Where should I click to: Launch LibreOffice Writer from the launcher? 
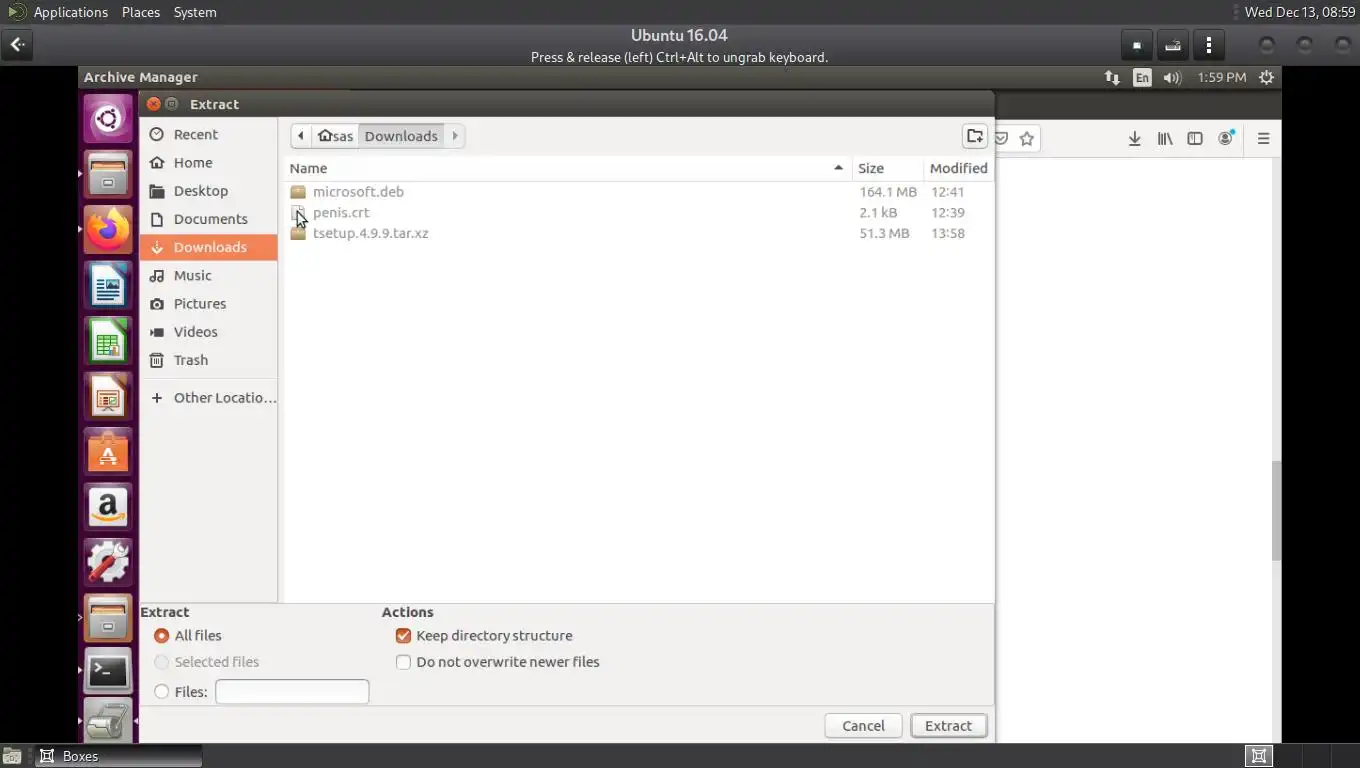[x=108, y=286]
